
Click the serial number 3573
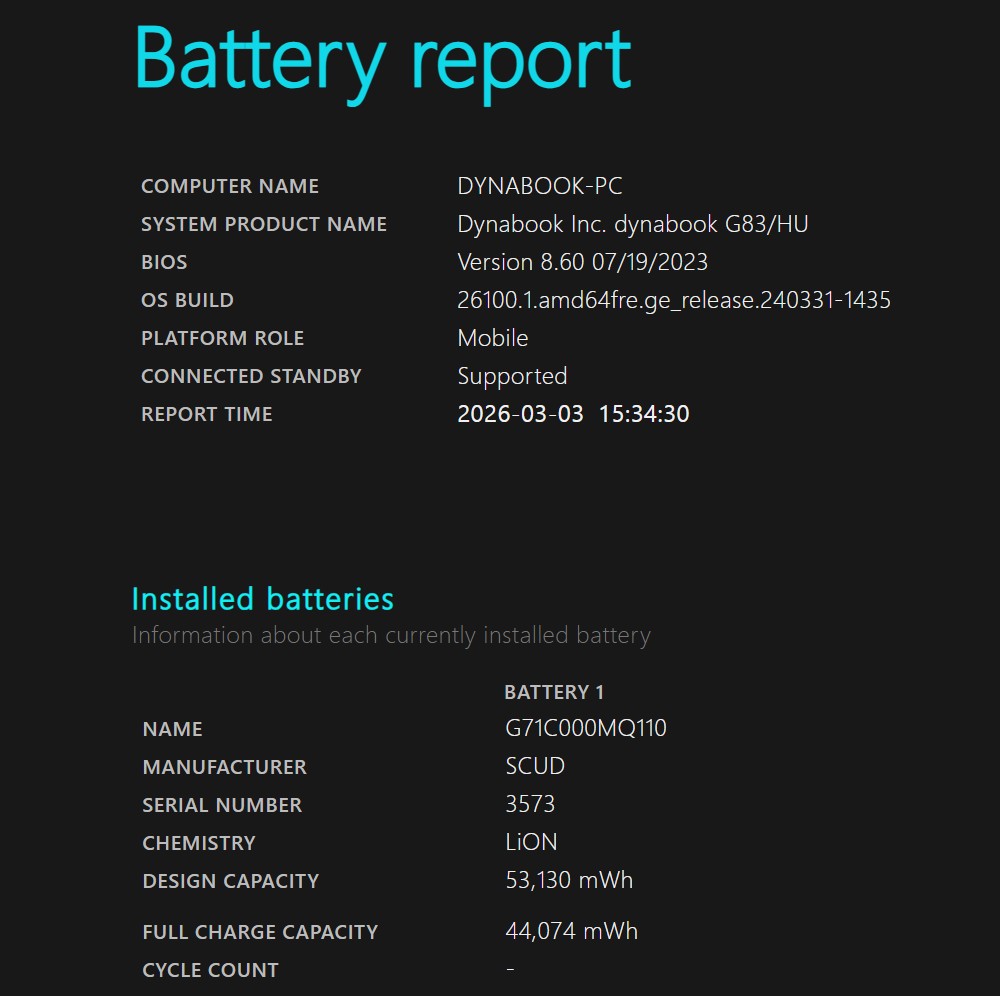(530, 805)
